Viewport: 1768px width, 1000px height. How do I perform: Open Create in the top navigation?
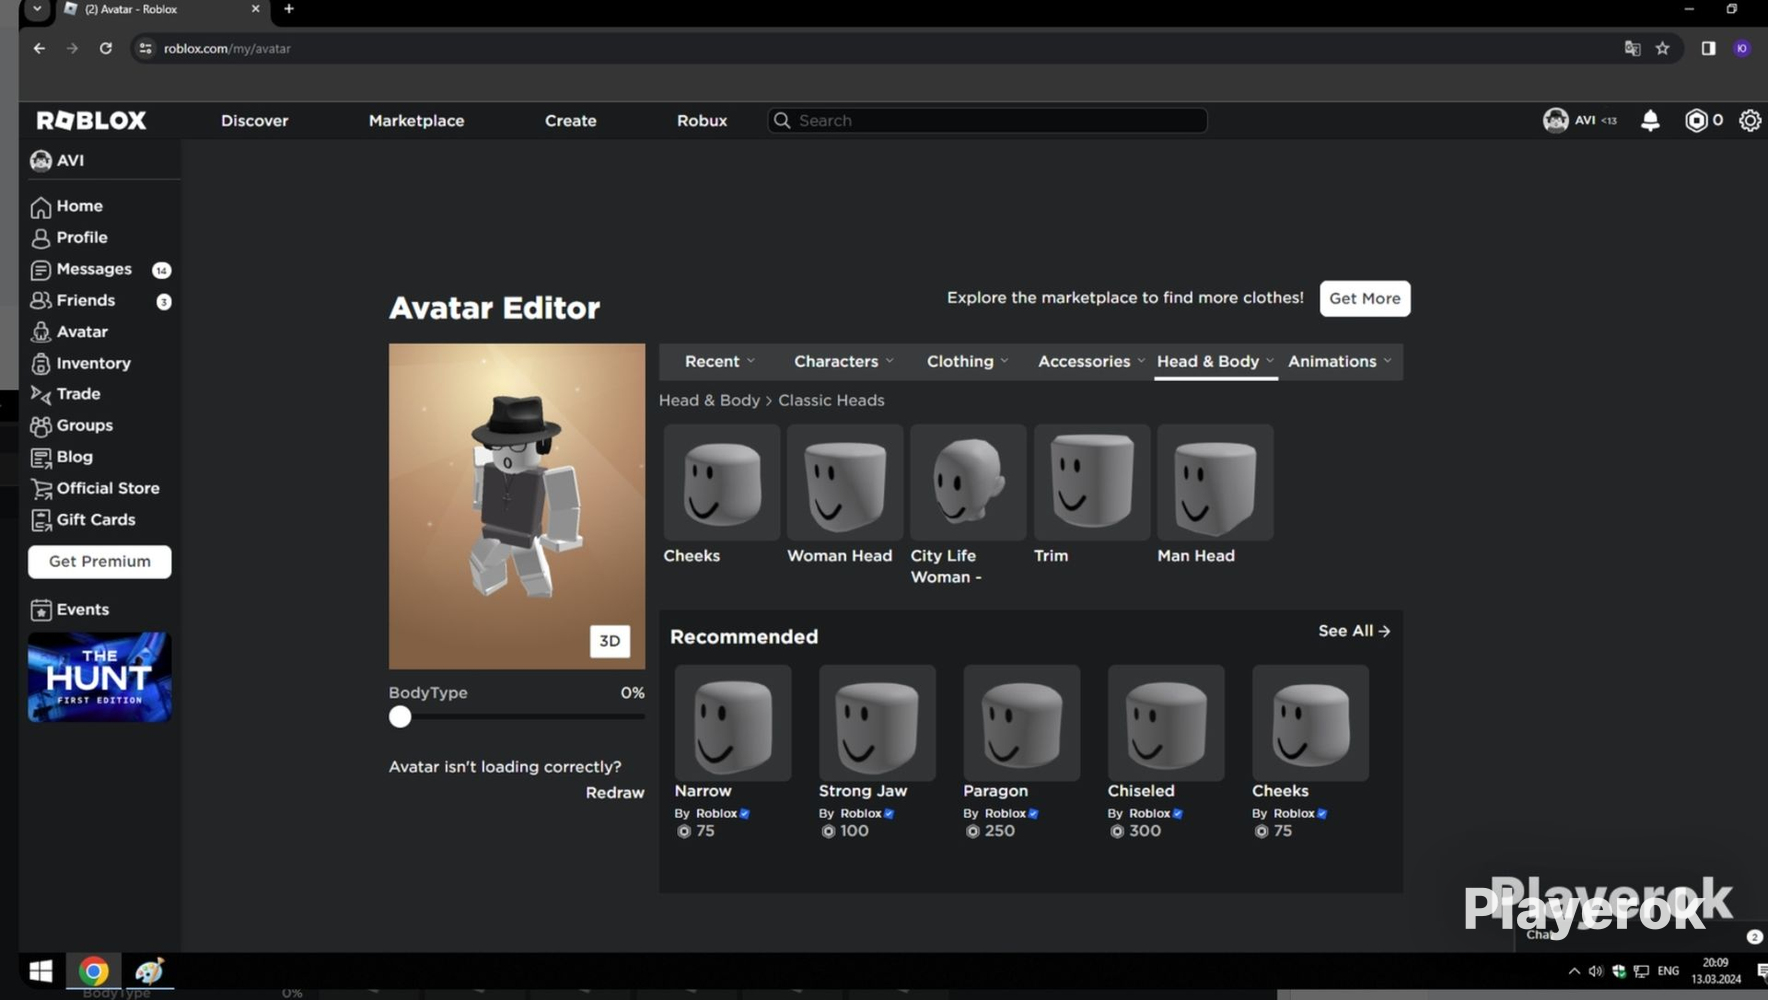click(570, 120)
